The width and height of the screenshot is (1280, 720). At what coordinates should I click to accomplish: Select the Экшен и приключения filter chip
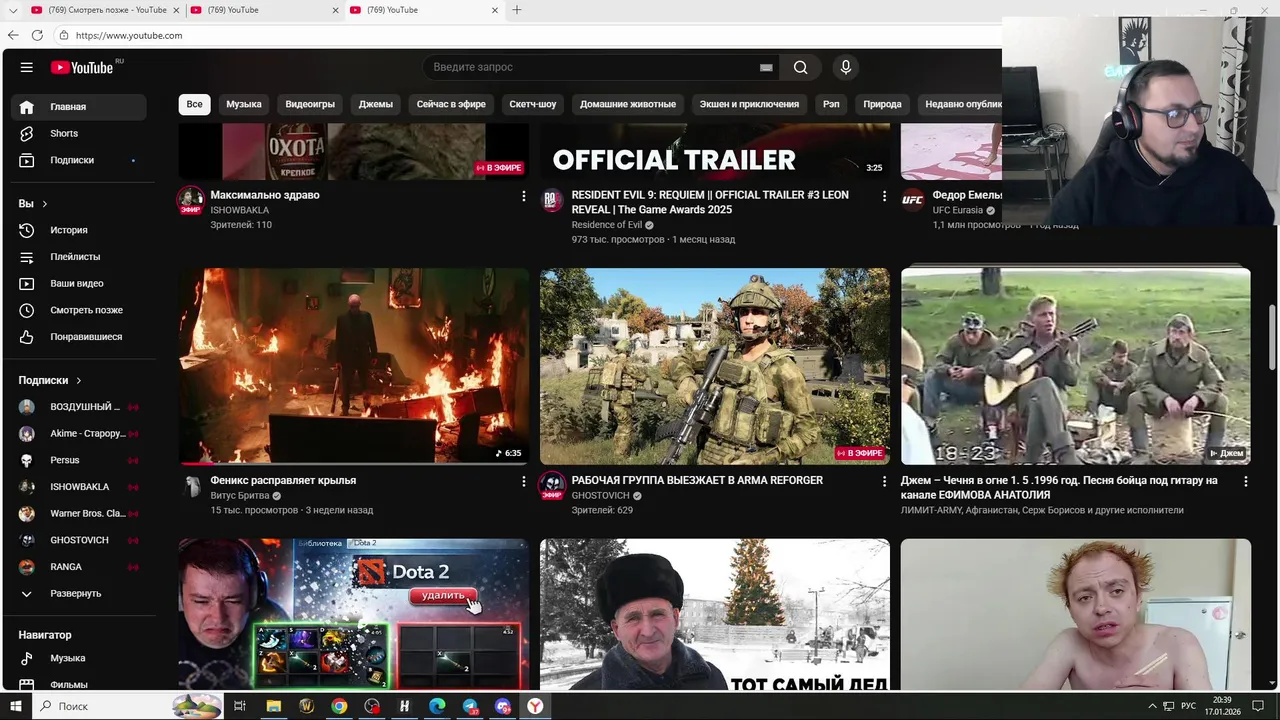tap(749, 104)
